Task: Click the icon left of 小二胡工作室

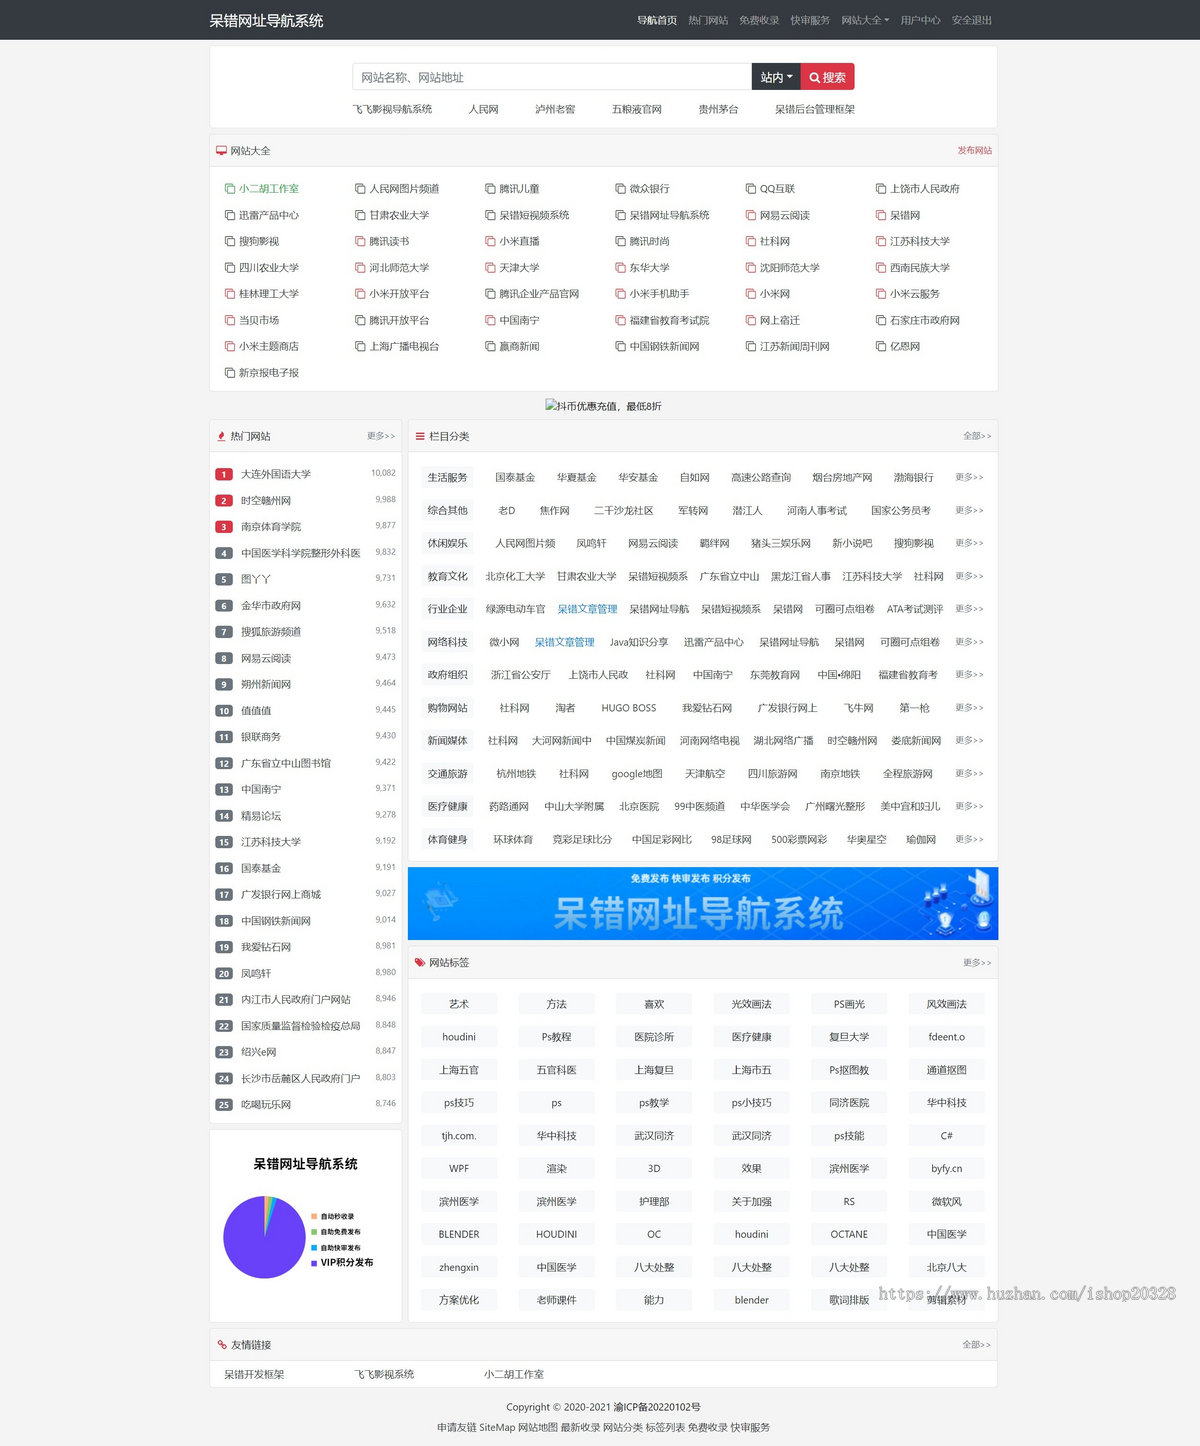Action: point(230,189)
